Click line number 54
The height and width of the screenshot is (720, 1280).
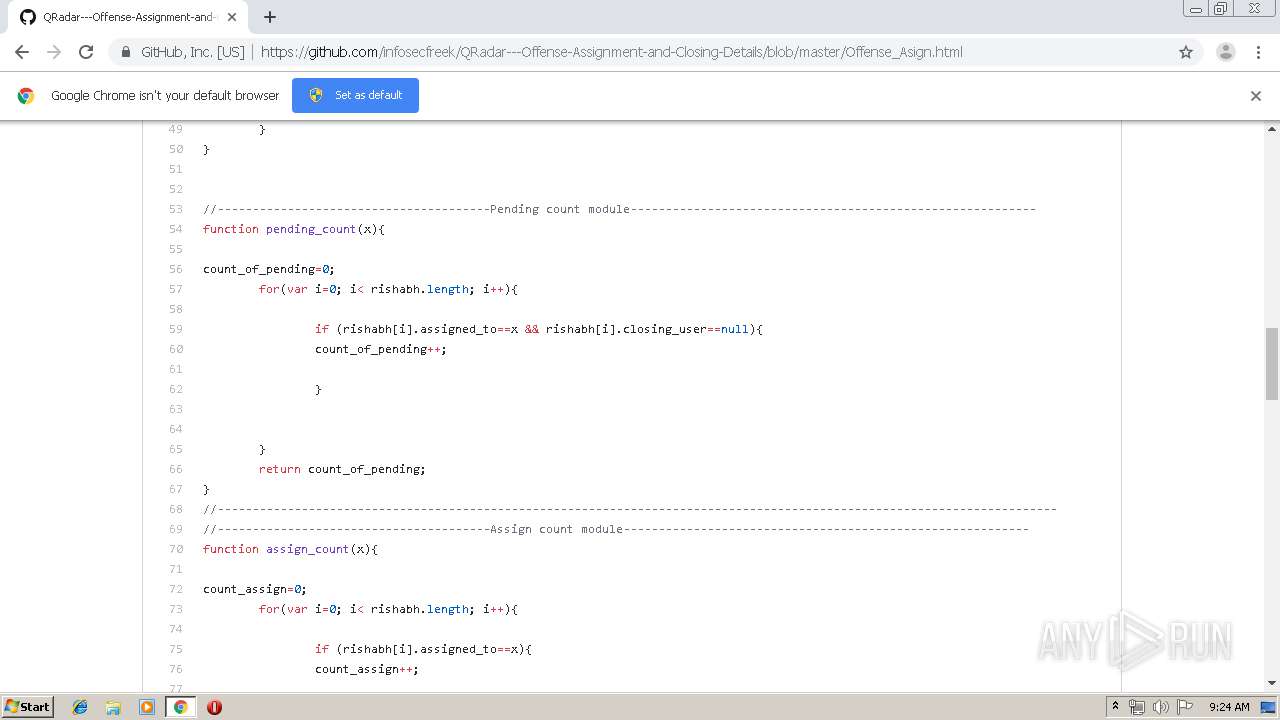176,229
